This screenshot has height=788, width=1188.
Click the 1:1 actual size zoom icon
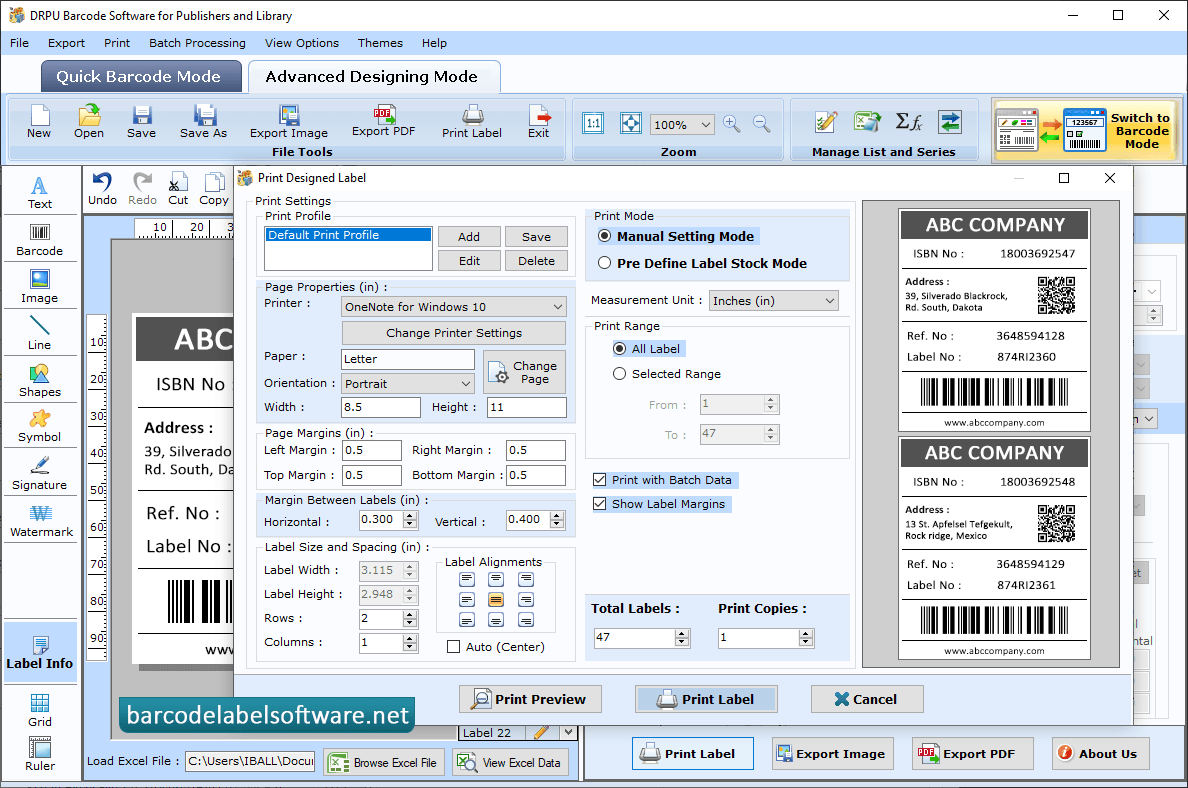click(593, 123)
